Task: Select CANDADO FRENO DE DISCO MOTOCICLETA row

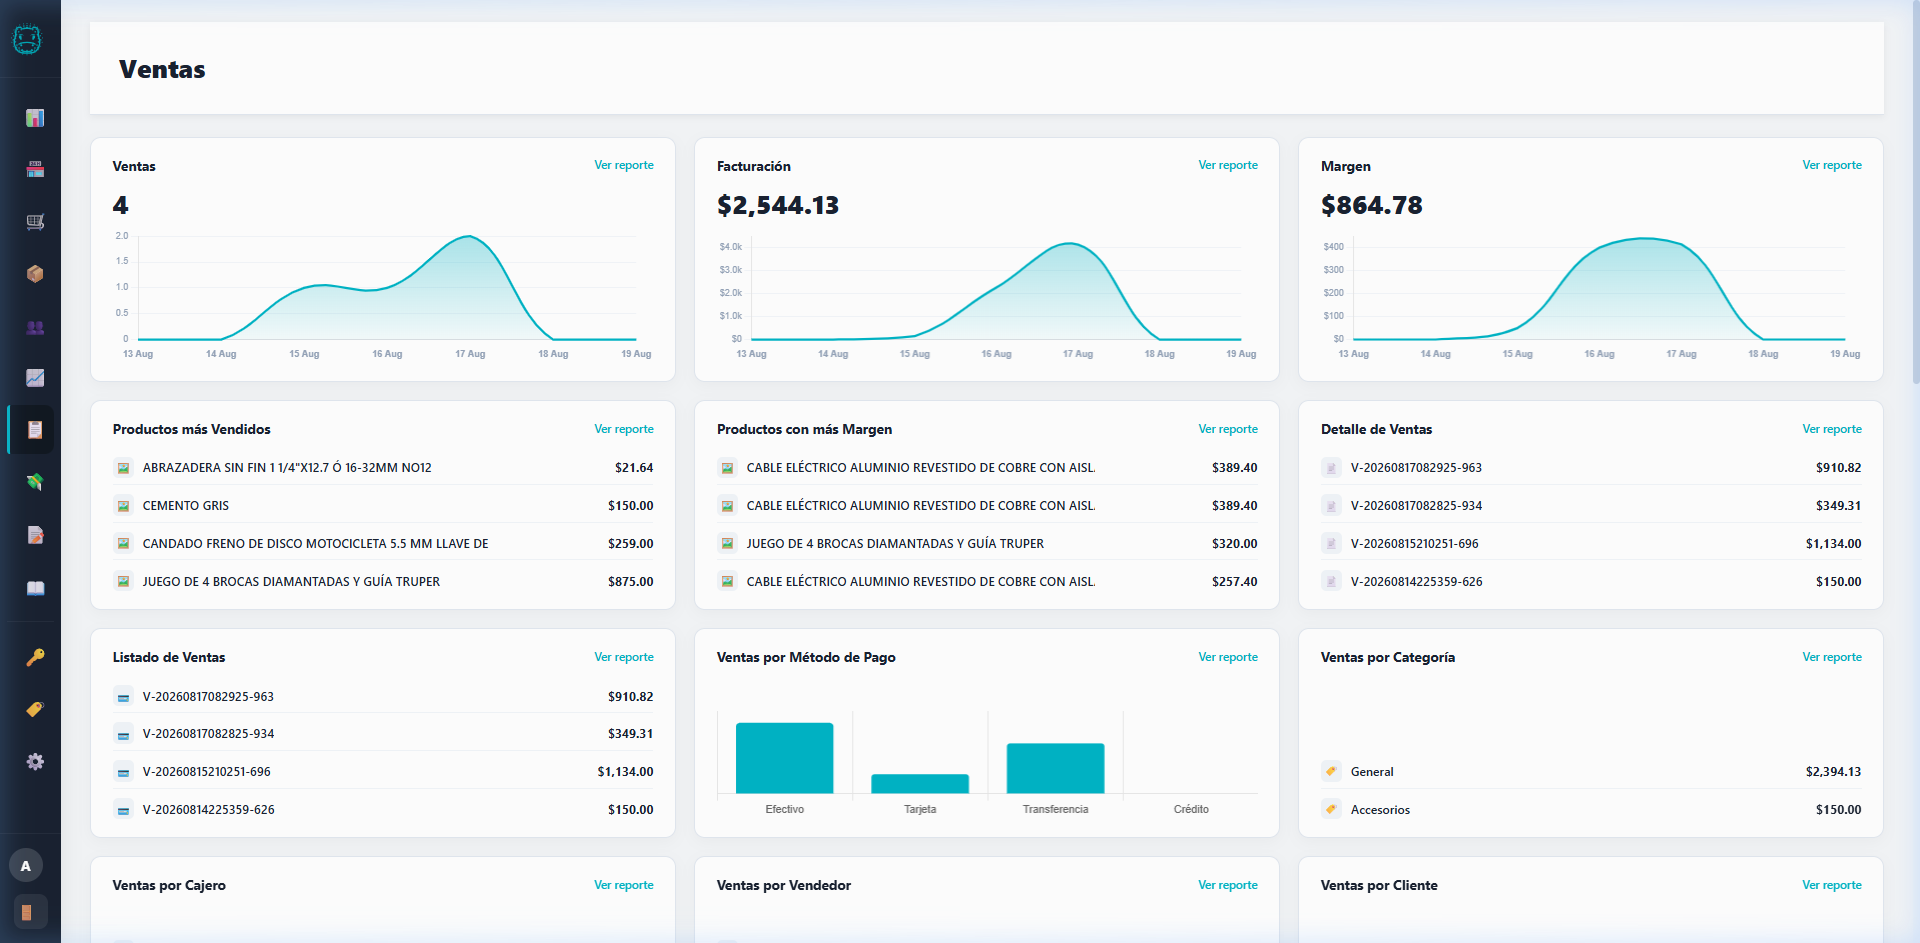Action: click(x=383, y=544)
